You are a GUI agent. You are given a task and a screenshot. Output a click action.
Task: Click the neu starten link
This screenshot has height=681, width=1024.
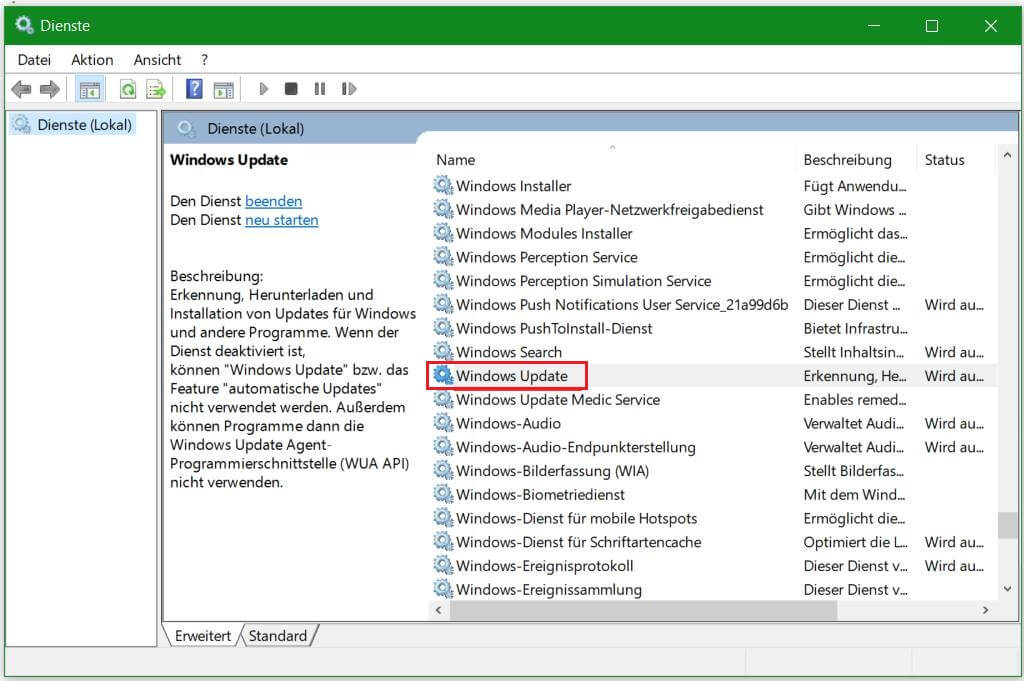(x=281, y=220)
